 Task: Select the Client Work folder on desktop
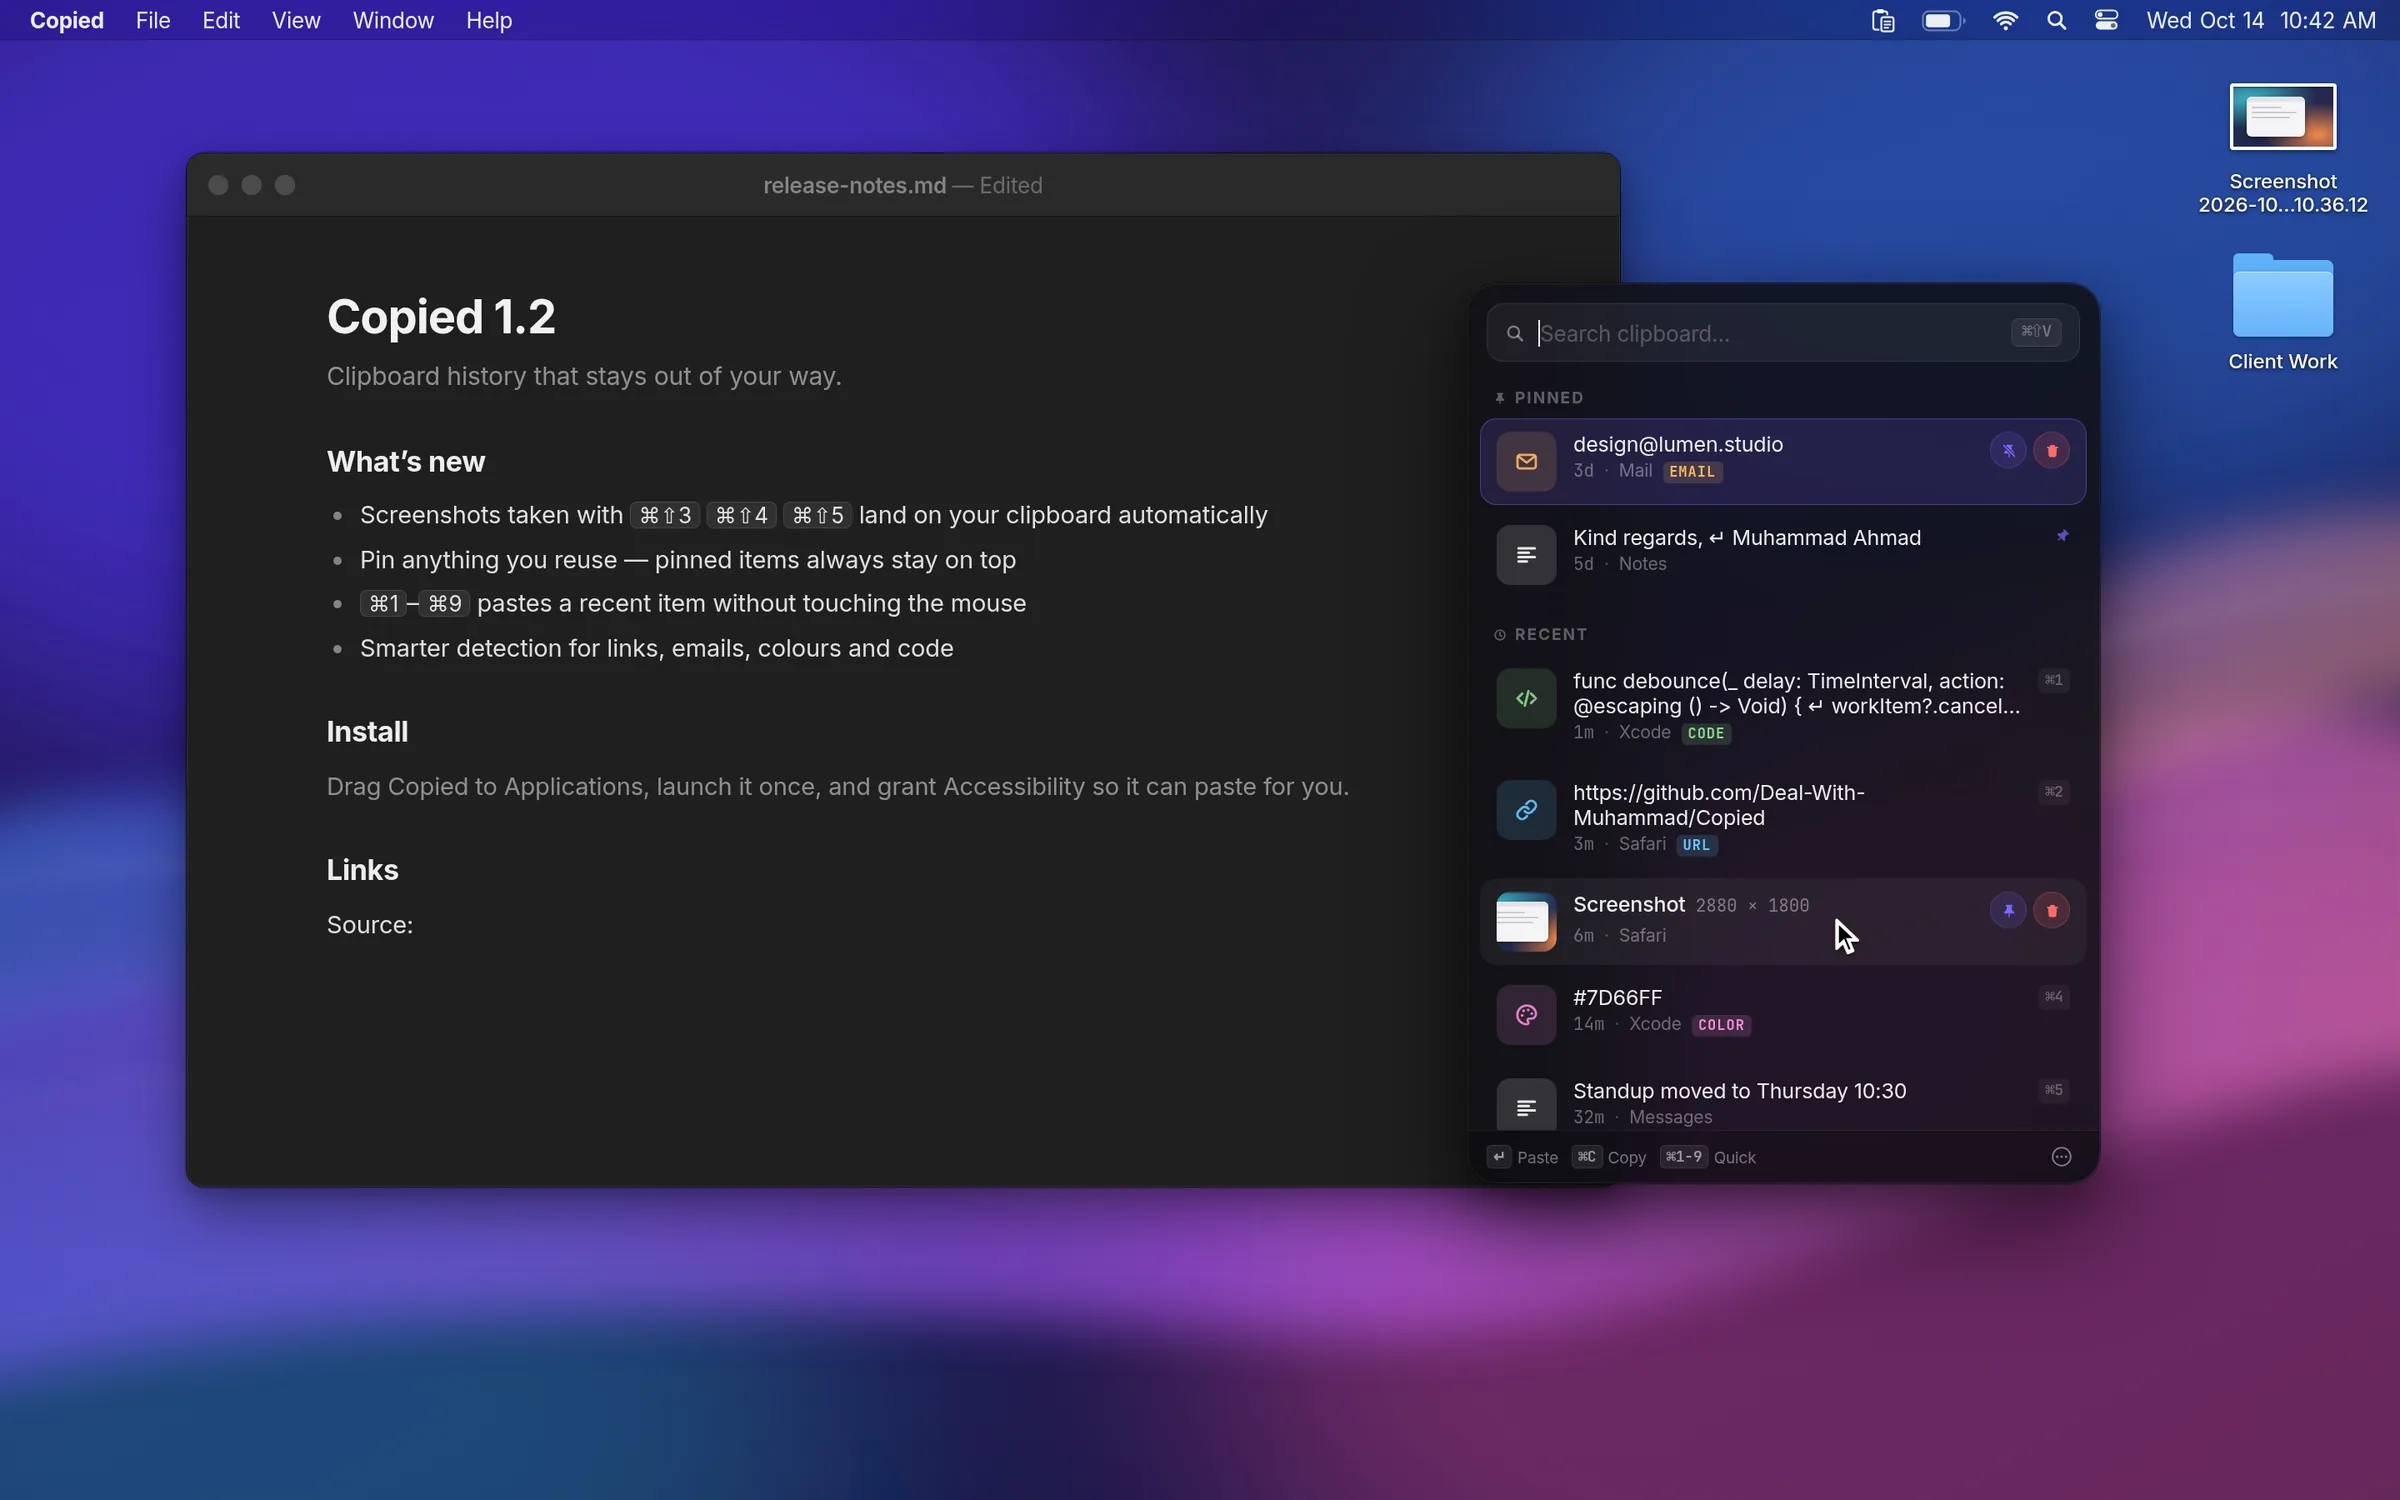click(2283, 313)
